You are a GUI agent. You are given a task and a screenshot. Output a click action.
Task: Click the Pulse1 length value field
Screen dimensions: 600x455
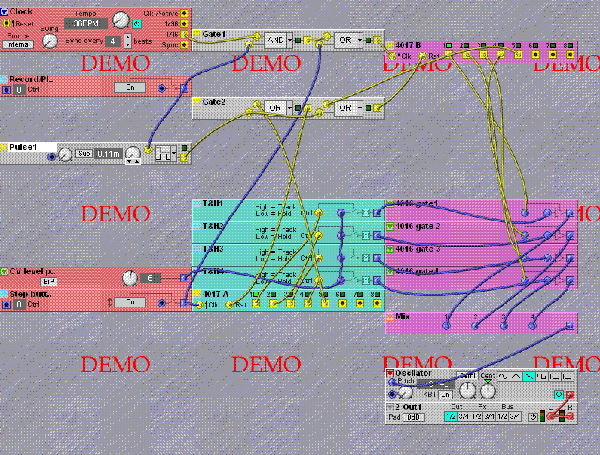[x=108, y=154]
